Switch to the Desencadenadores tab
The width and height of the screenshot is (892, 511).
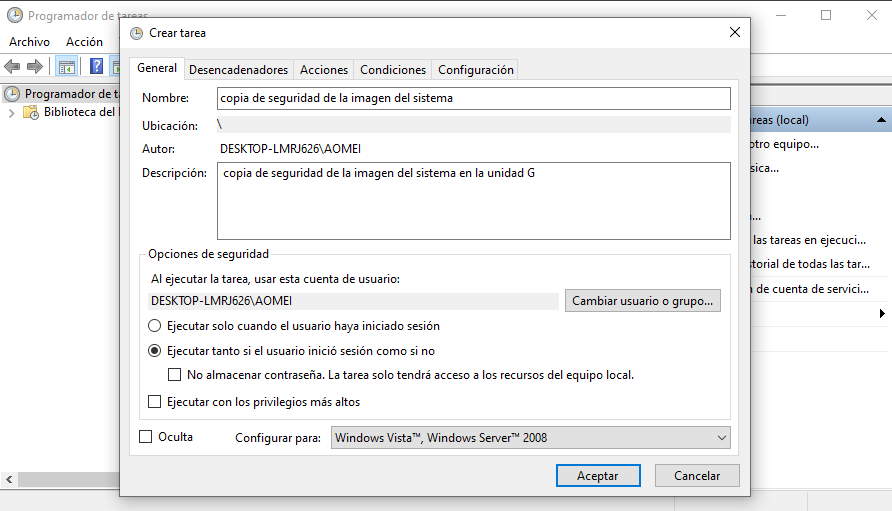tap(238, 70)
